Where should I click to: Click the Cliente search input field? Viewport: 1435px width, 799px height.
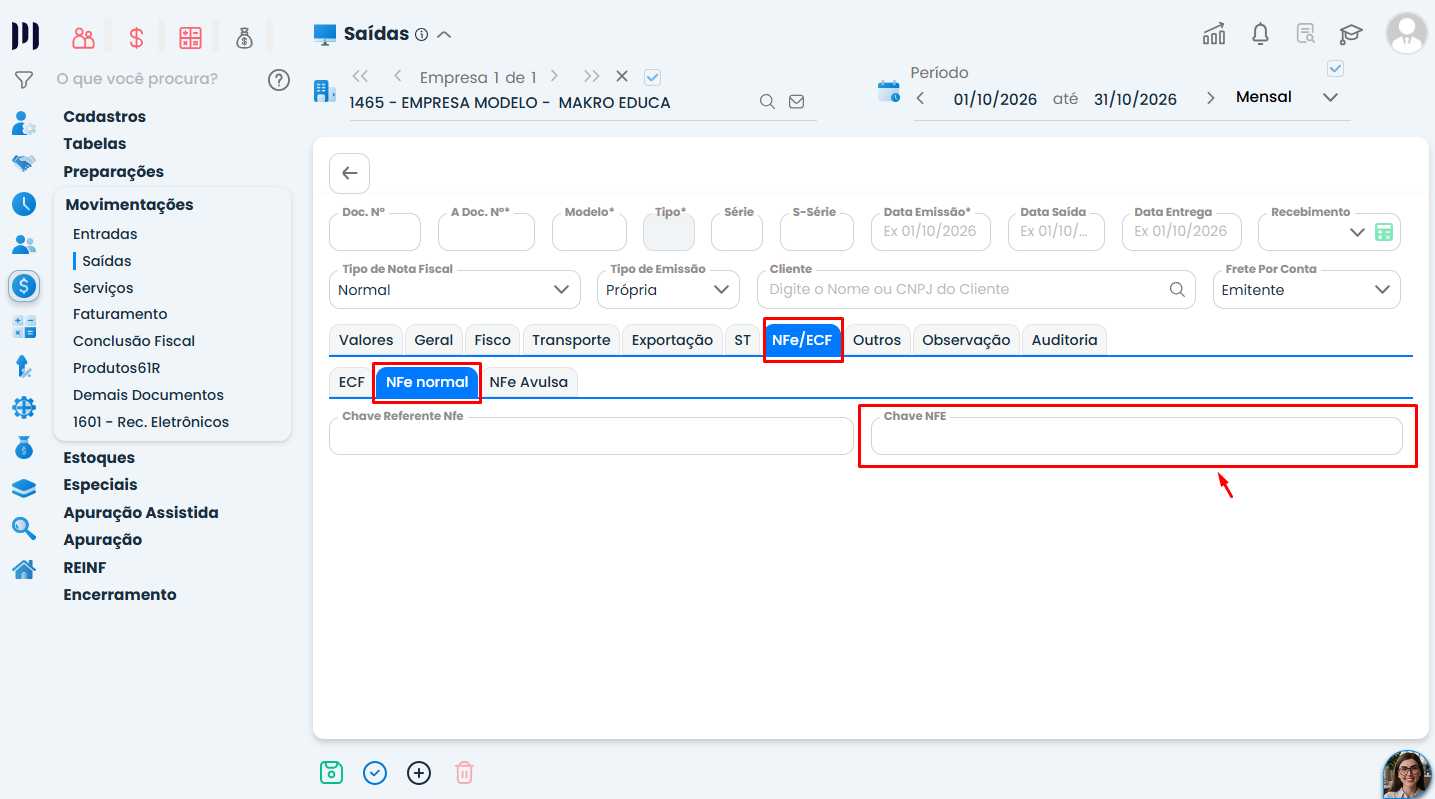pos(976,290)
